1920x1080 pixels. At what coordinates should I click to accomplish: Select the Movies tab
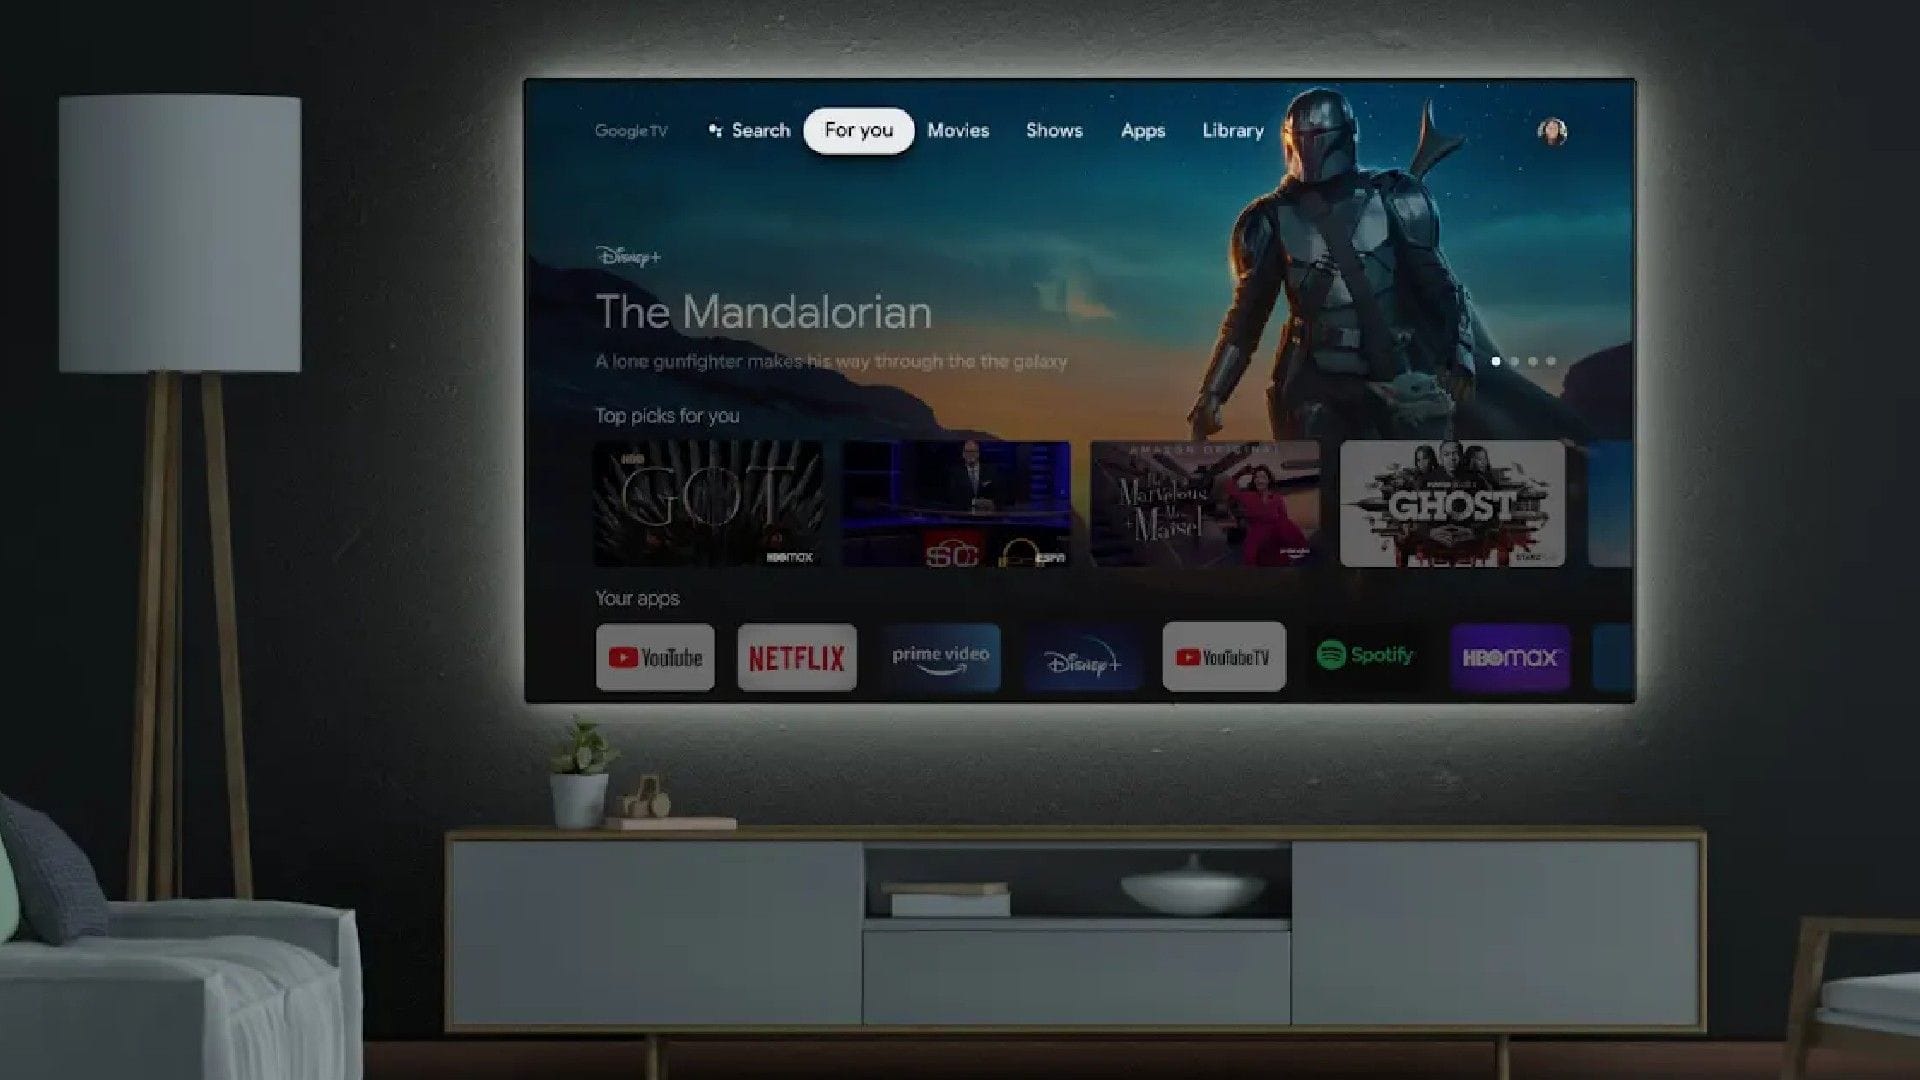(x=957, y=131)
